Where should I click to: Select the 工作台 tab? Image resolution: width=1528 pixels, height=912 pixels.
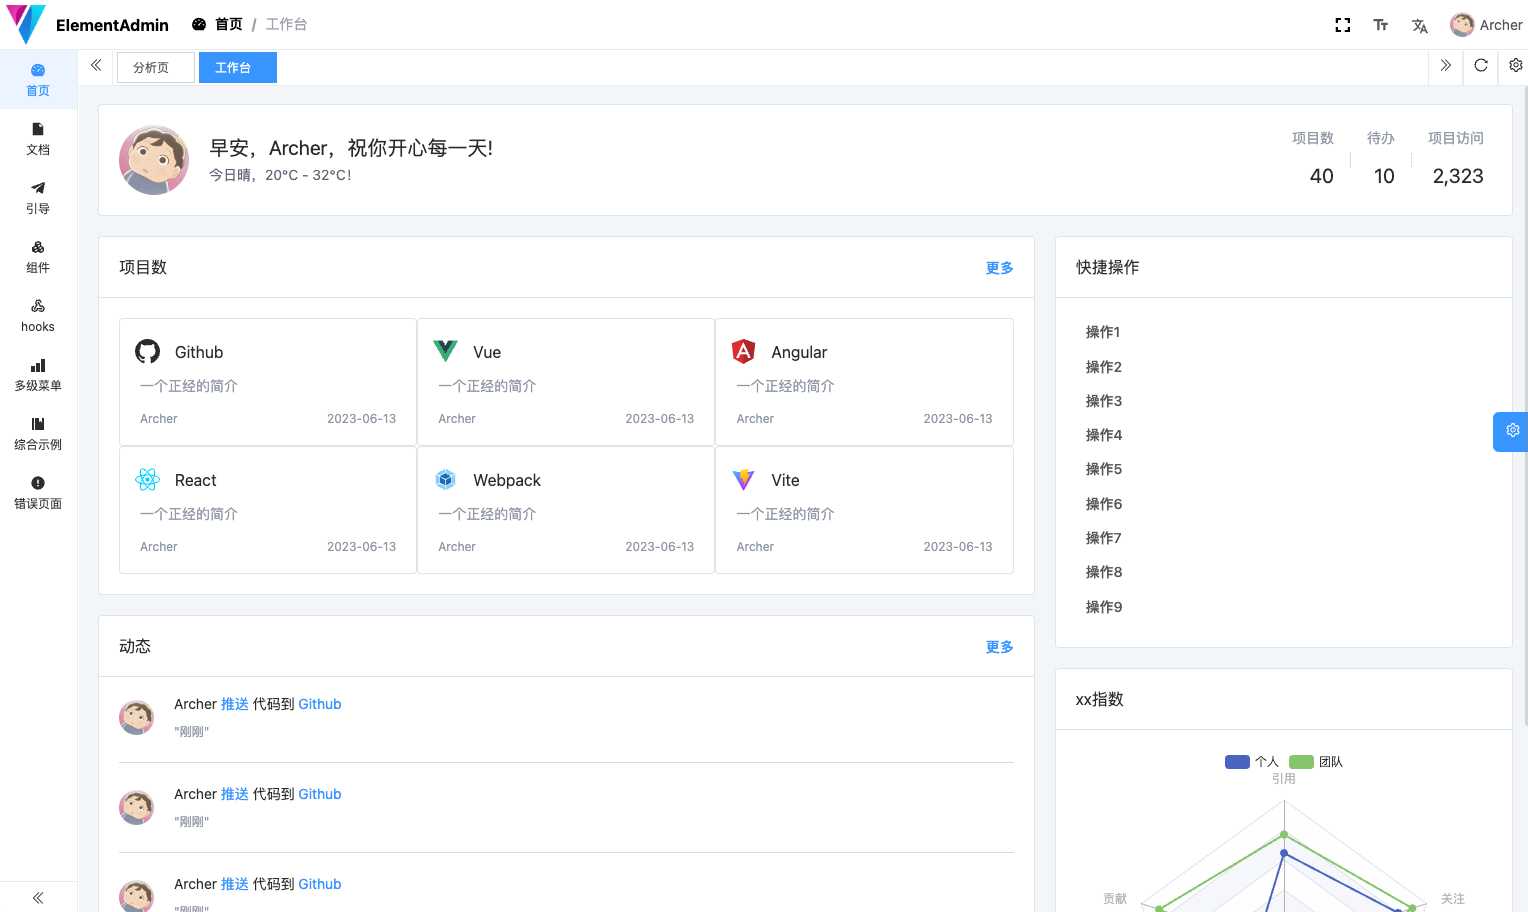[x=237, y=68]
